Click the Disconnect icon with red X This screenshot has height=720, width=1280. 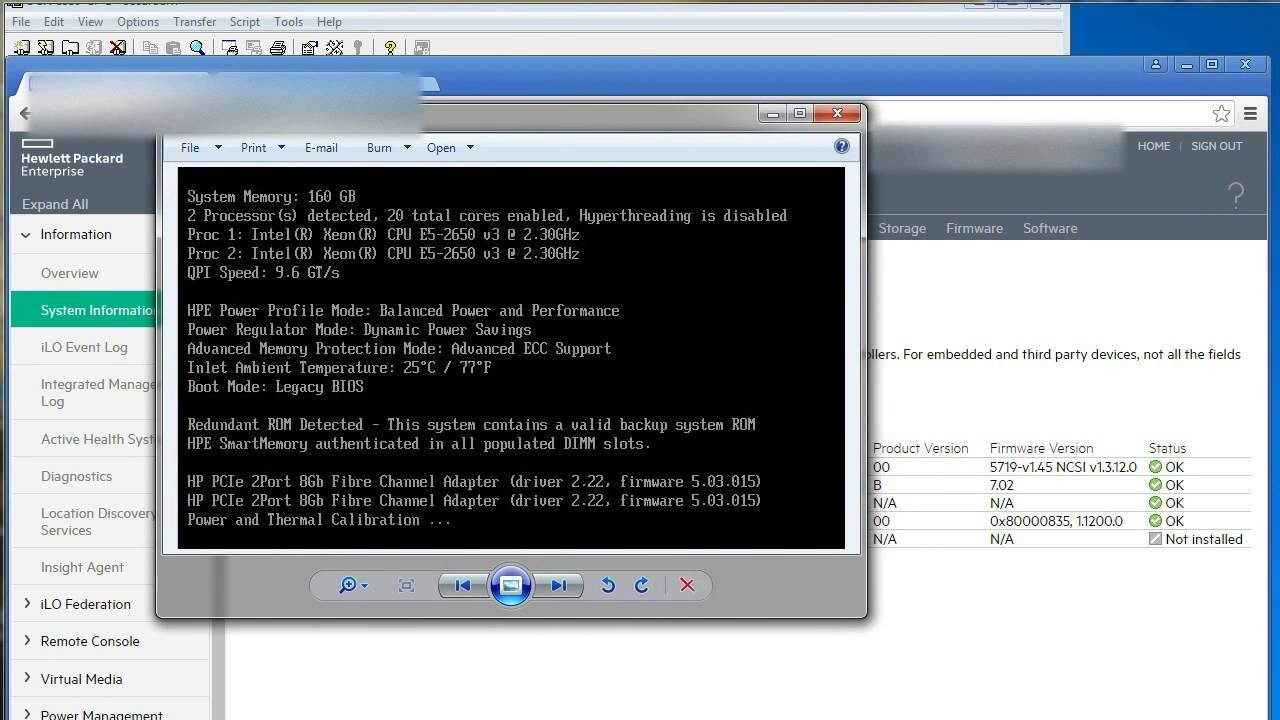pyautogui.click(x=118, y=47)
